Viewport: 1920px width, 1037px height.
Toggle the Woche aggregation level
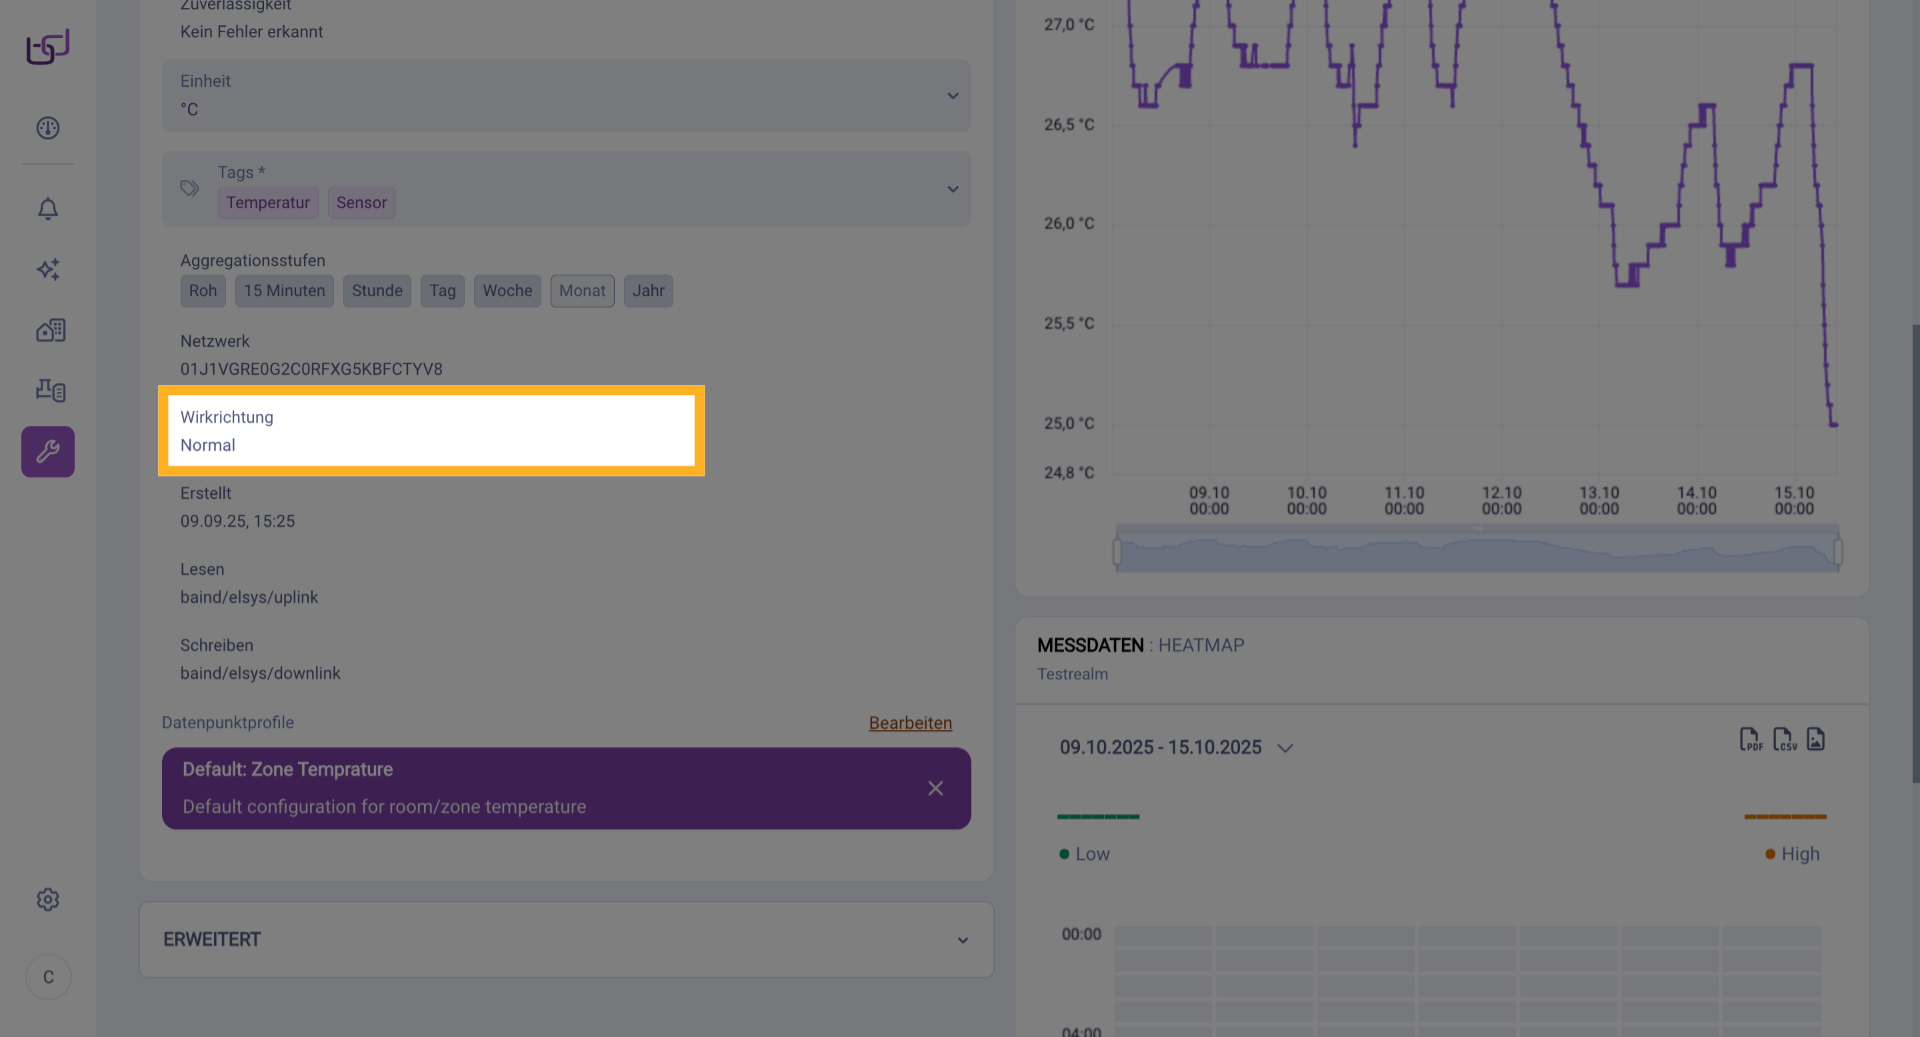click(x=507, y=291)
